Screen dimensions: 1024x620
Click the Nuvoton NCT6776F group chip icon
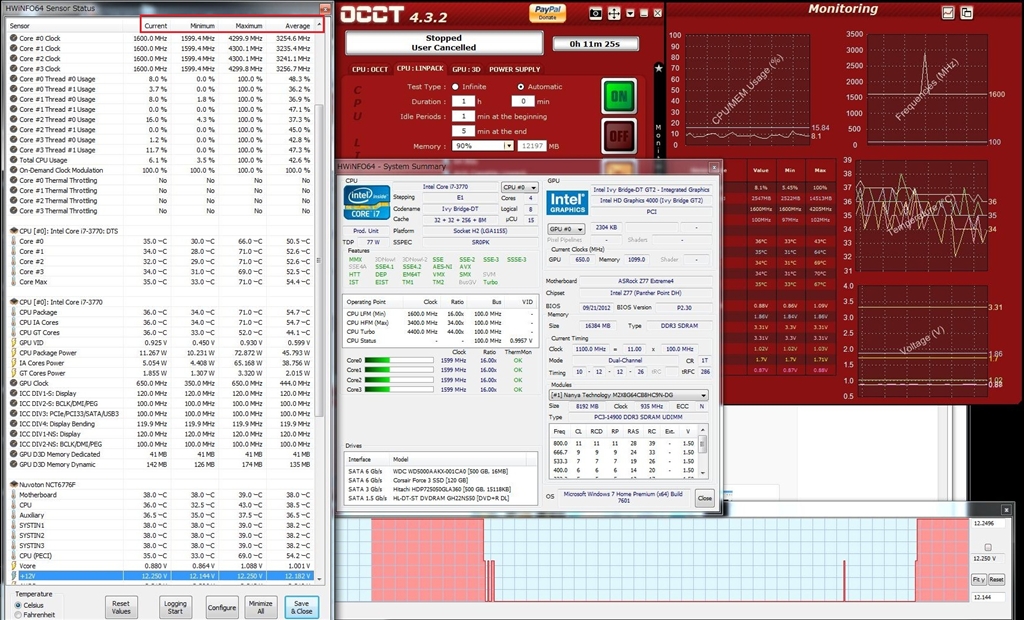tap(14, 485)
